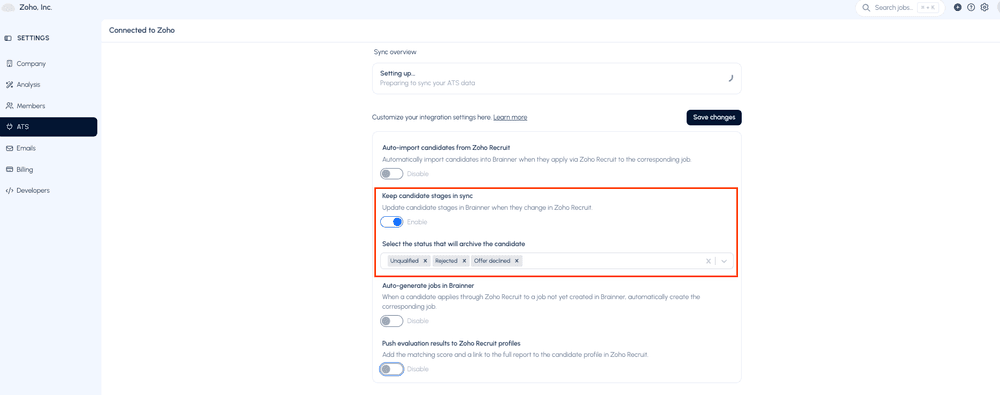Clear all selected archive statuses
This screenshot has width=1000, height=395.
[708, 261]
